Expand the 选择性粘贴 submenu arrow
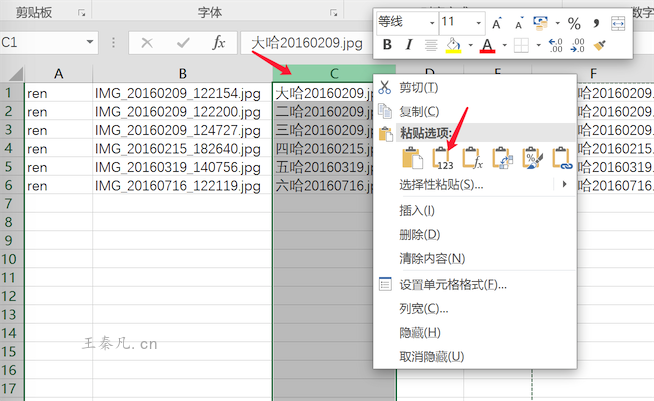 coord(564,184)
